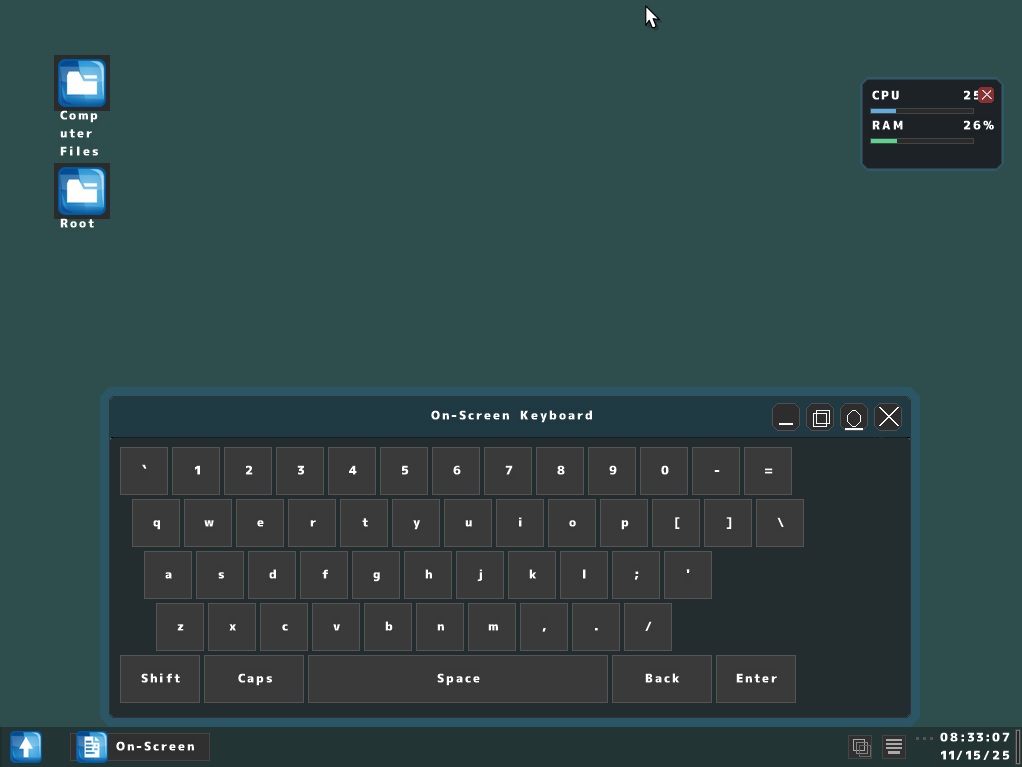Image resolution: width=1022 pixels, height=767 pixels.
Task: Close the CPU/RAM monitor widget
Action: [x=986, y=94]
